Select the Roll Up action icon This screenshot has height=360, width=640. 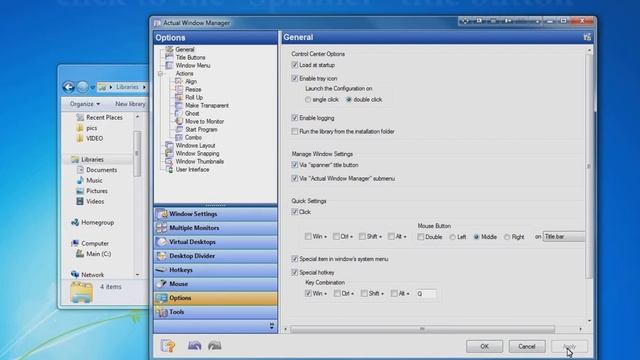click(179, 97)
